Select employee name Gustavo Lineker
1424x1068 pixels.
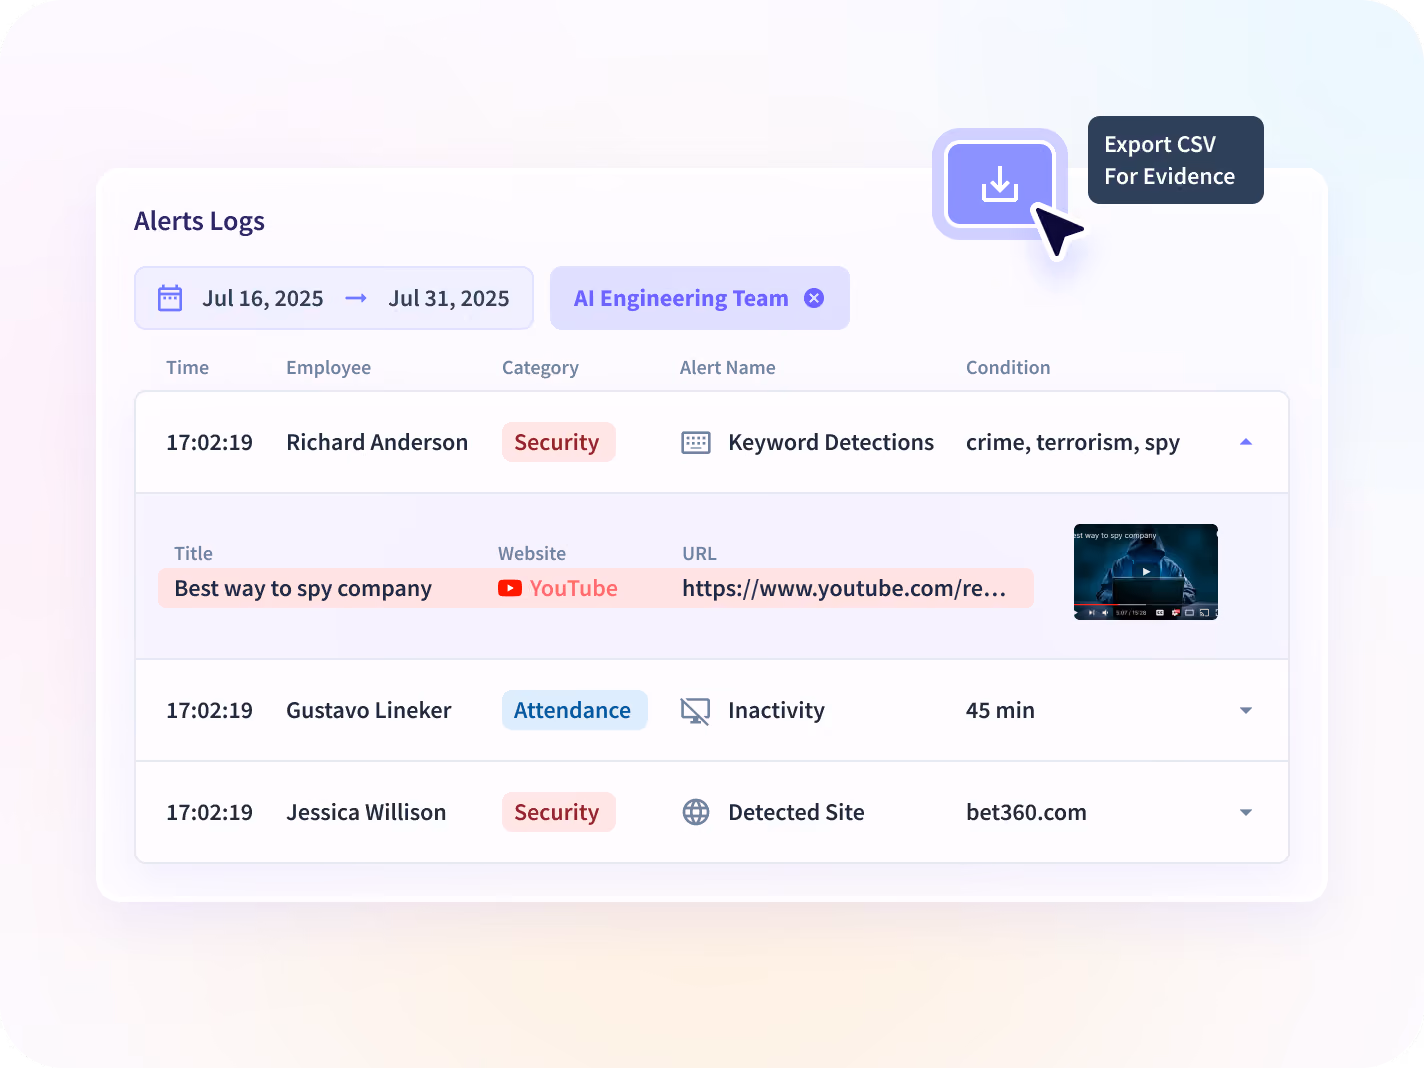click(x=368, y=710)
